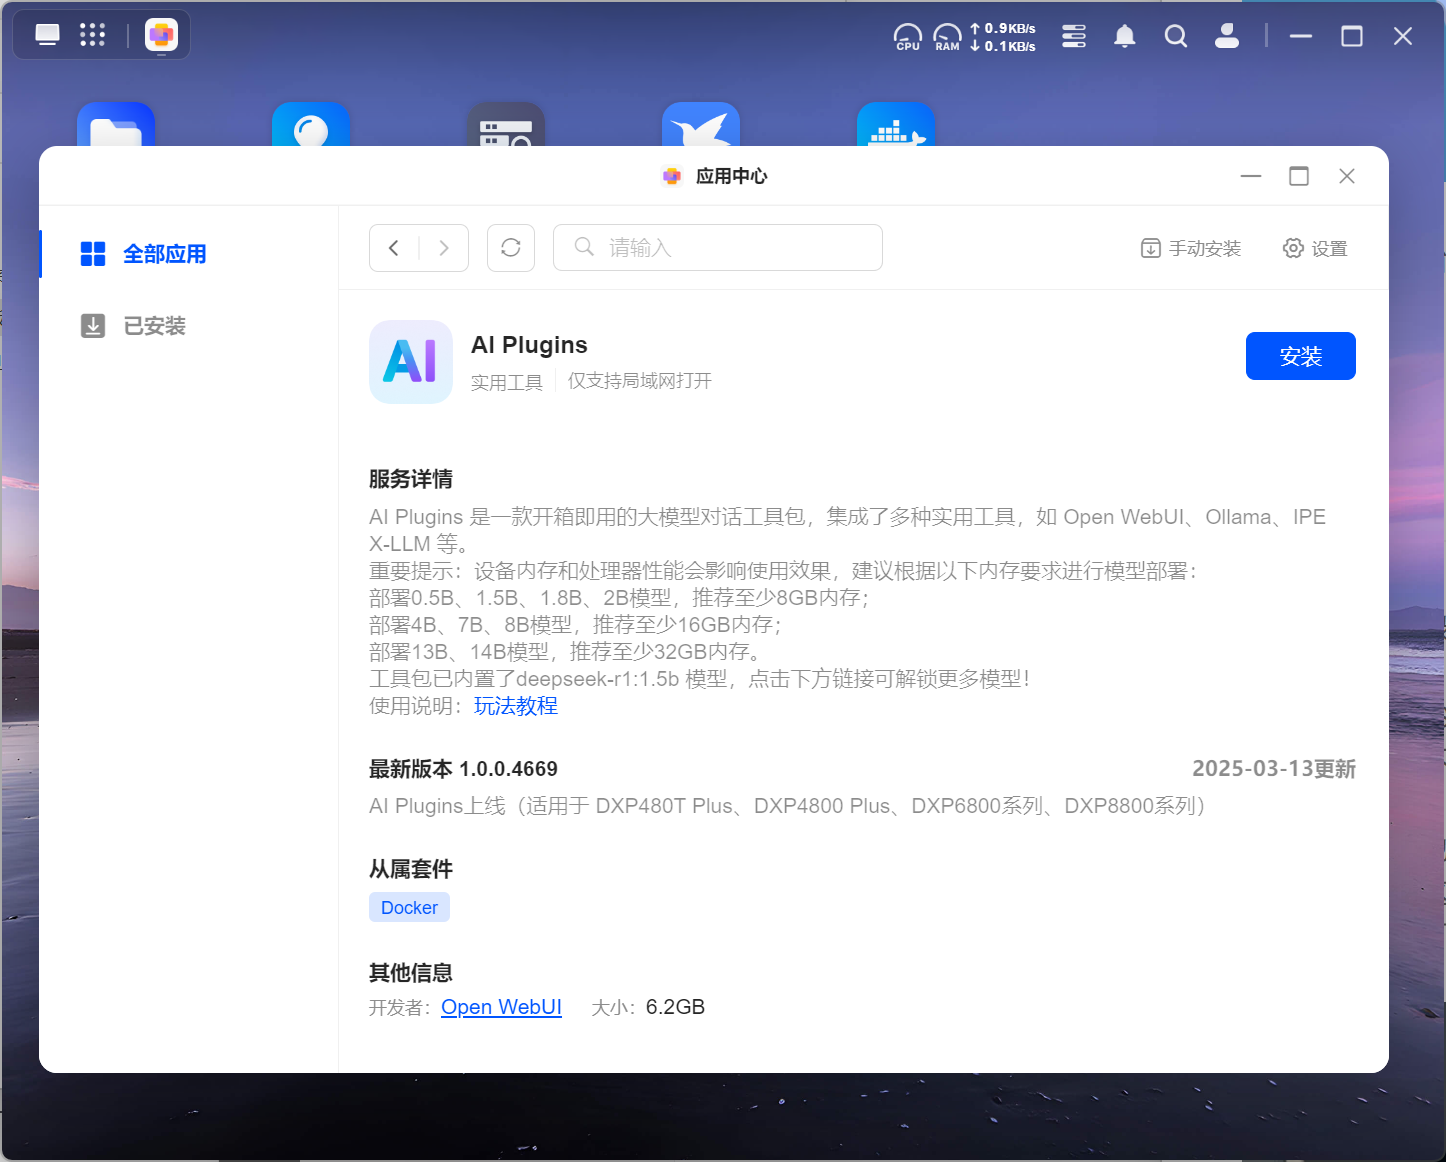
Task: Click the 6.2GB size value
Action: point(675,1007)
